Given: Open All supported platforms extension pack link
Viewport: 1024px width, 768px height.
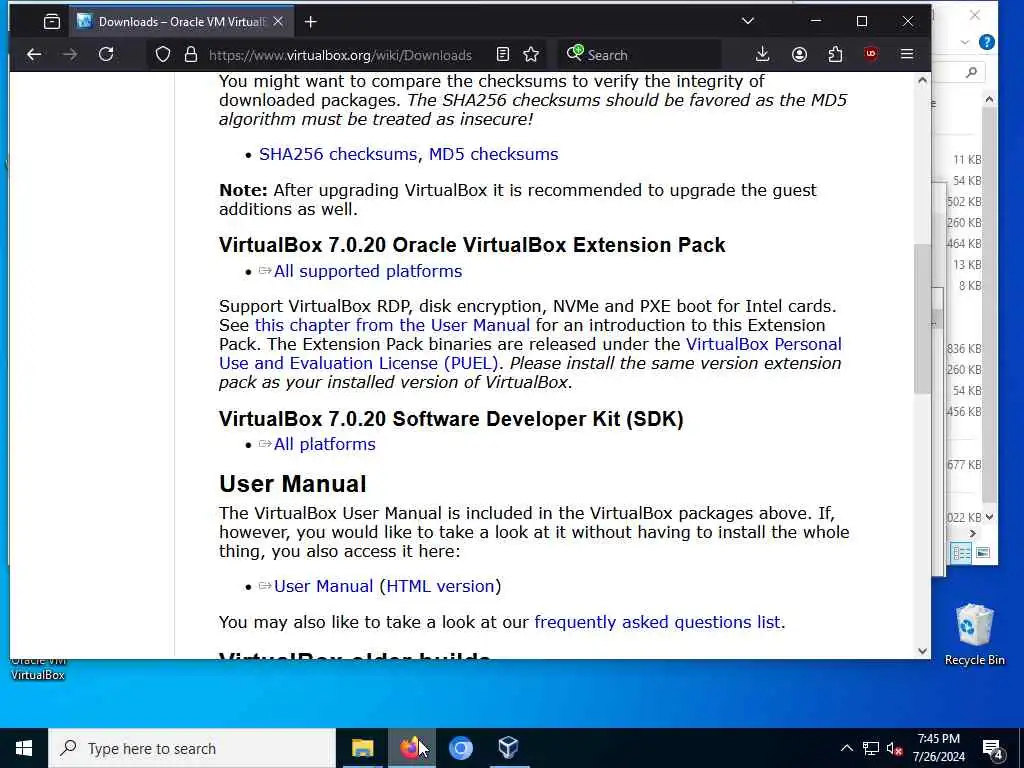Looking at the screenshot, I should click(368, 271).
